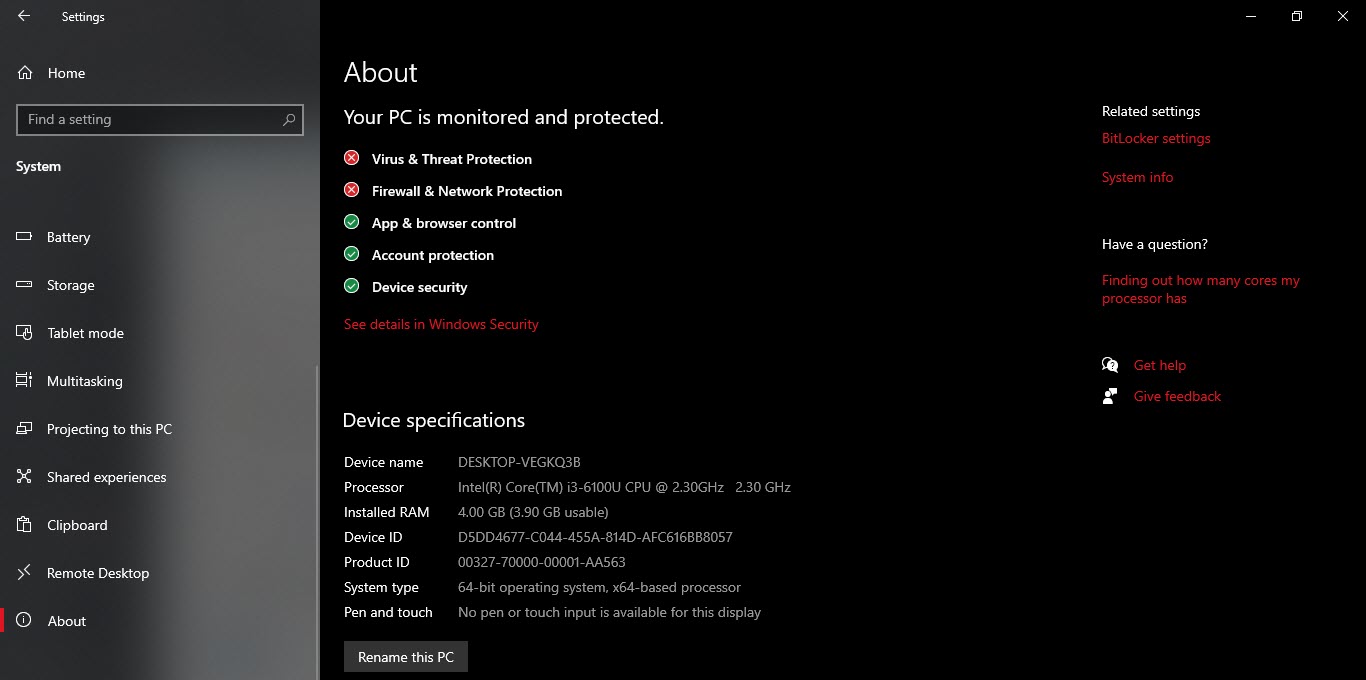Click the System info link
This screenshot has height=680, width=1366.
pos(1137,177)
